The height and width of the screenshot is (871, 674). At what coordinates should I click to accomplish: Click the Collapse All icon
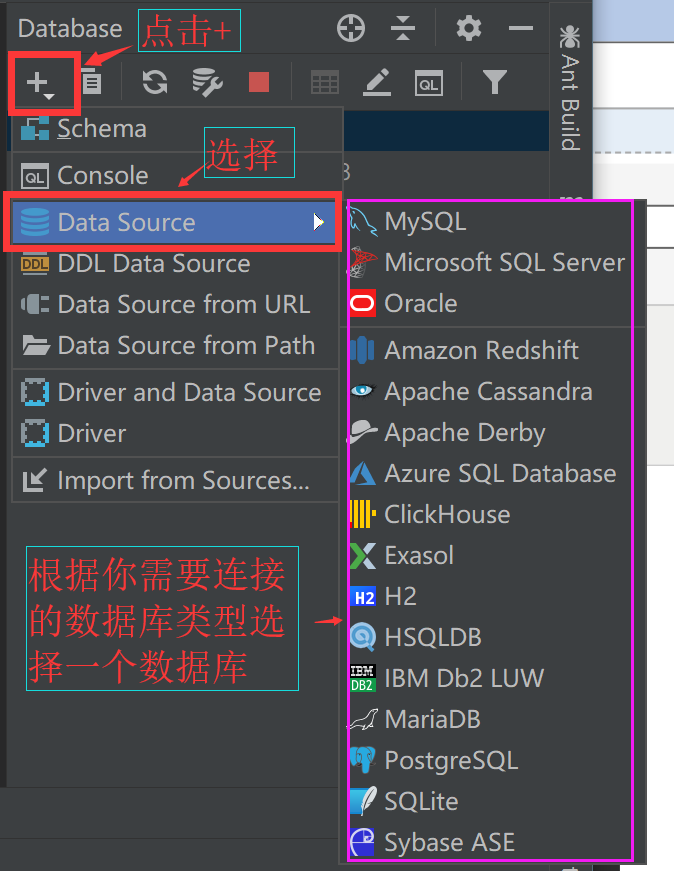click(403, 28)
